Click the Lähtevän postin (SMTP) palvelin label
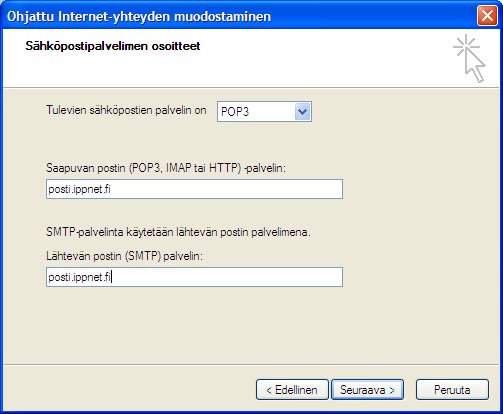 click(124, 256)
